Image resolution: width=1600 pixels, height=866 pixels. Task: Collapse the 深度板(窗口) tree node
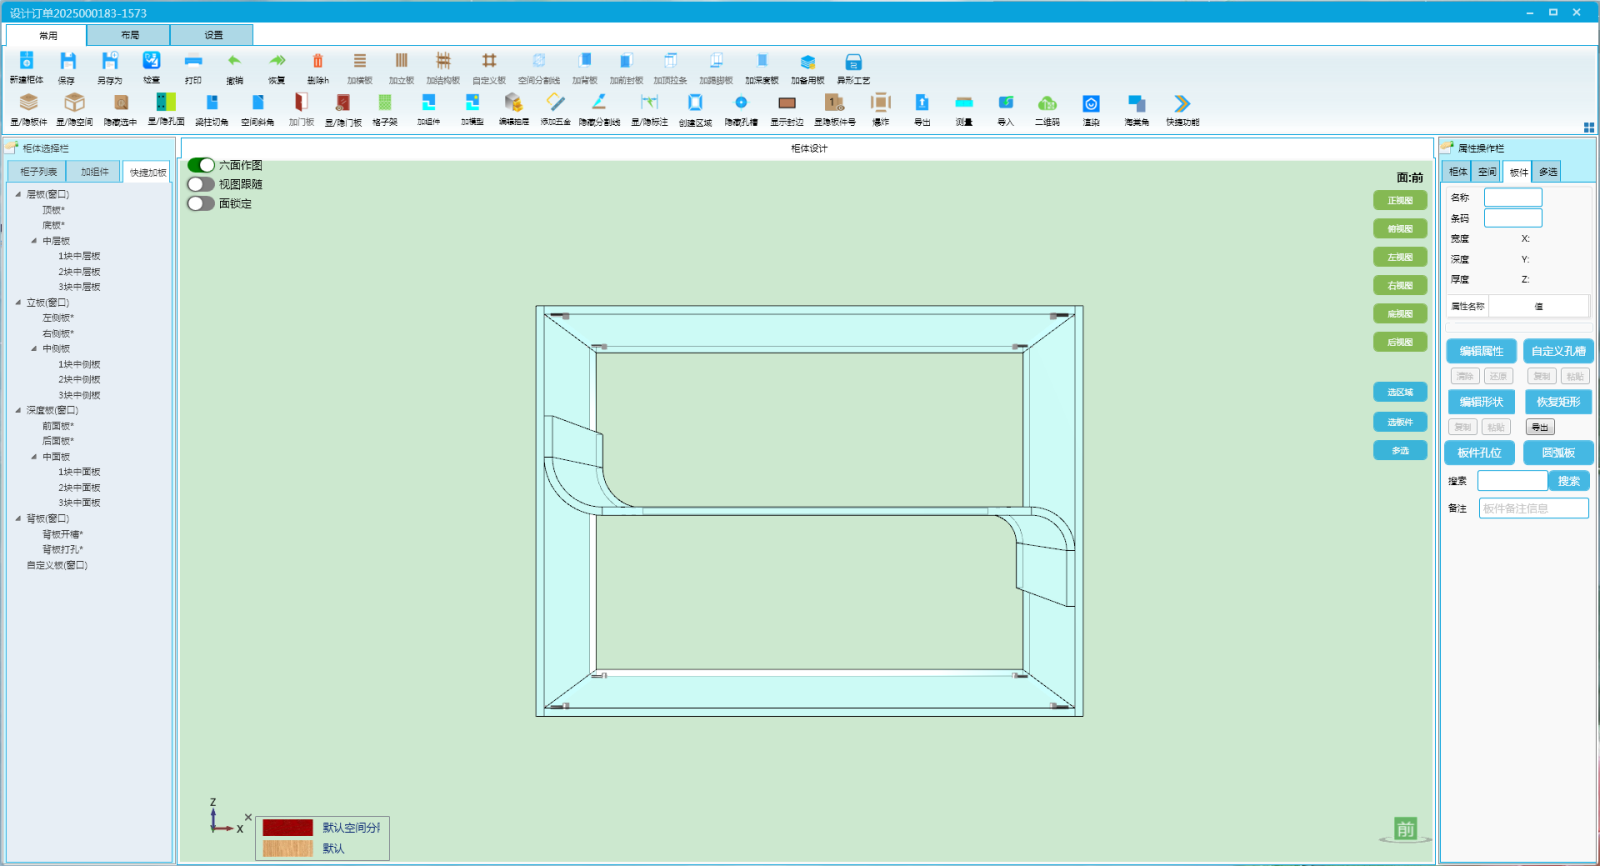point(18,410)
